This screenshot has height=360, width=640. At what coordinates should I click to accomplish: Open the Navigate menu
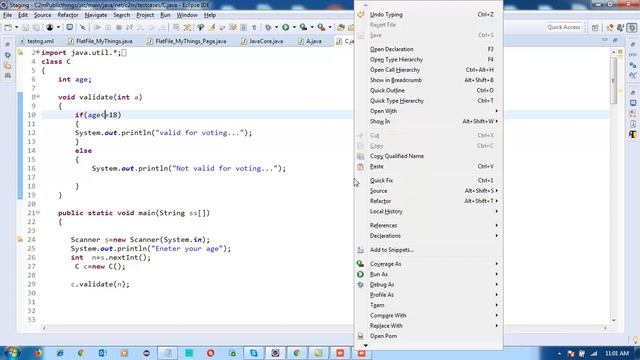click(x=96, y=15)
